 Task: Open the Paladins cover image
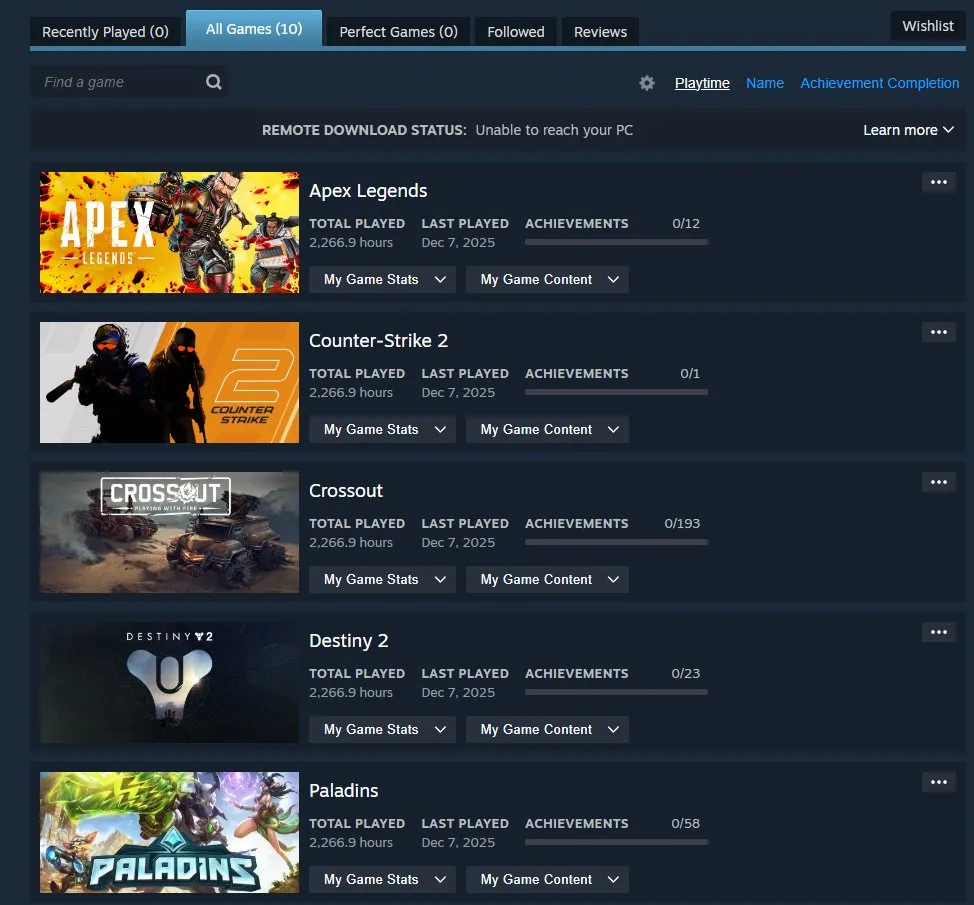click(169, 832)
